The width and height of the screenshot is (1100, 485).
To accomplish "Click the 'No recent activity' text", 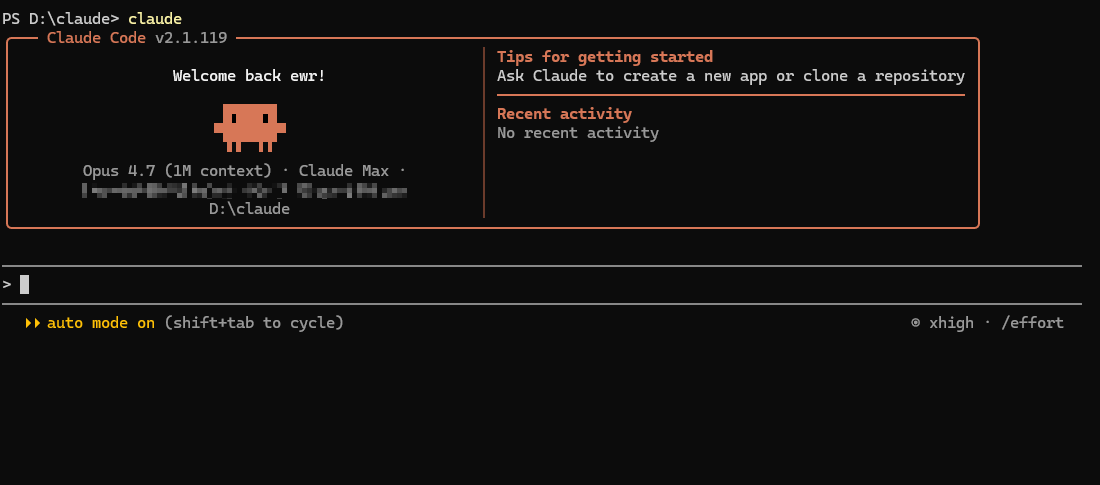I will tap(577, 133).
